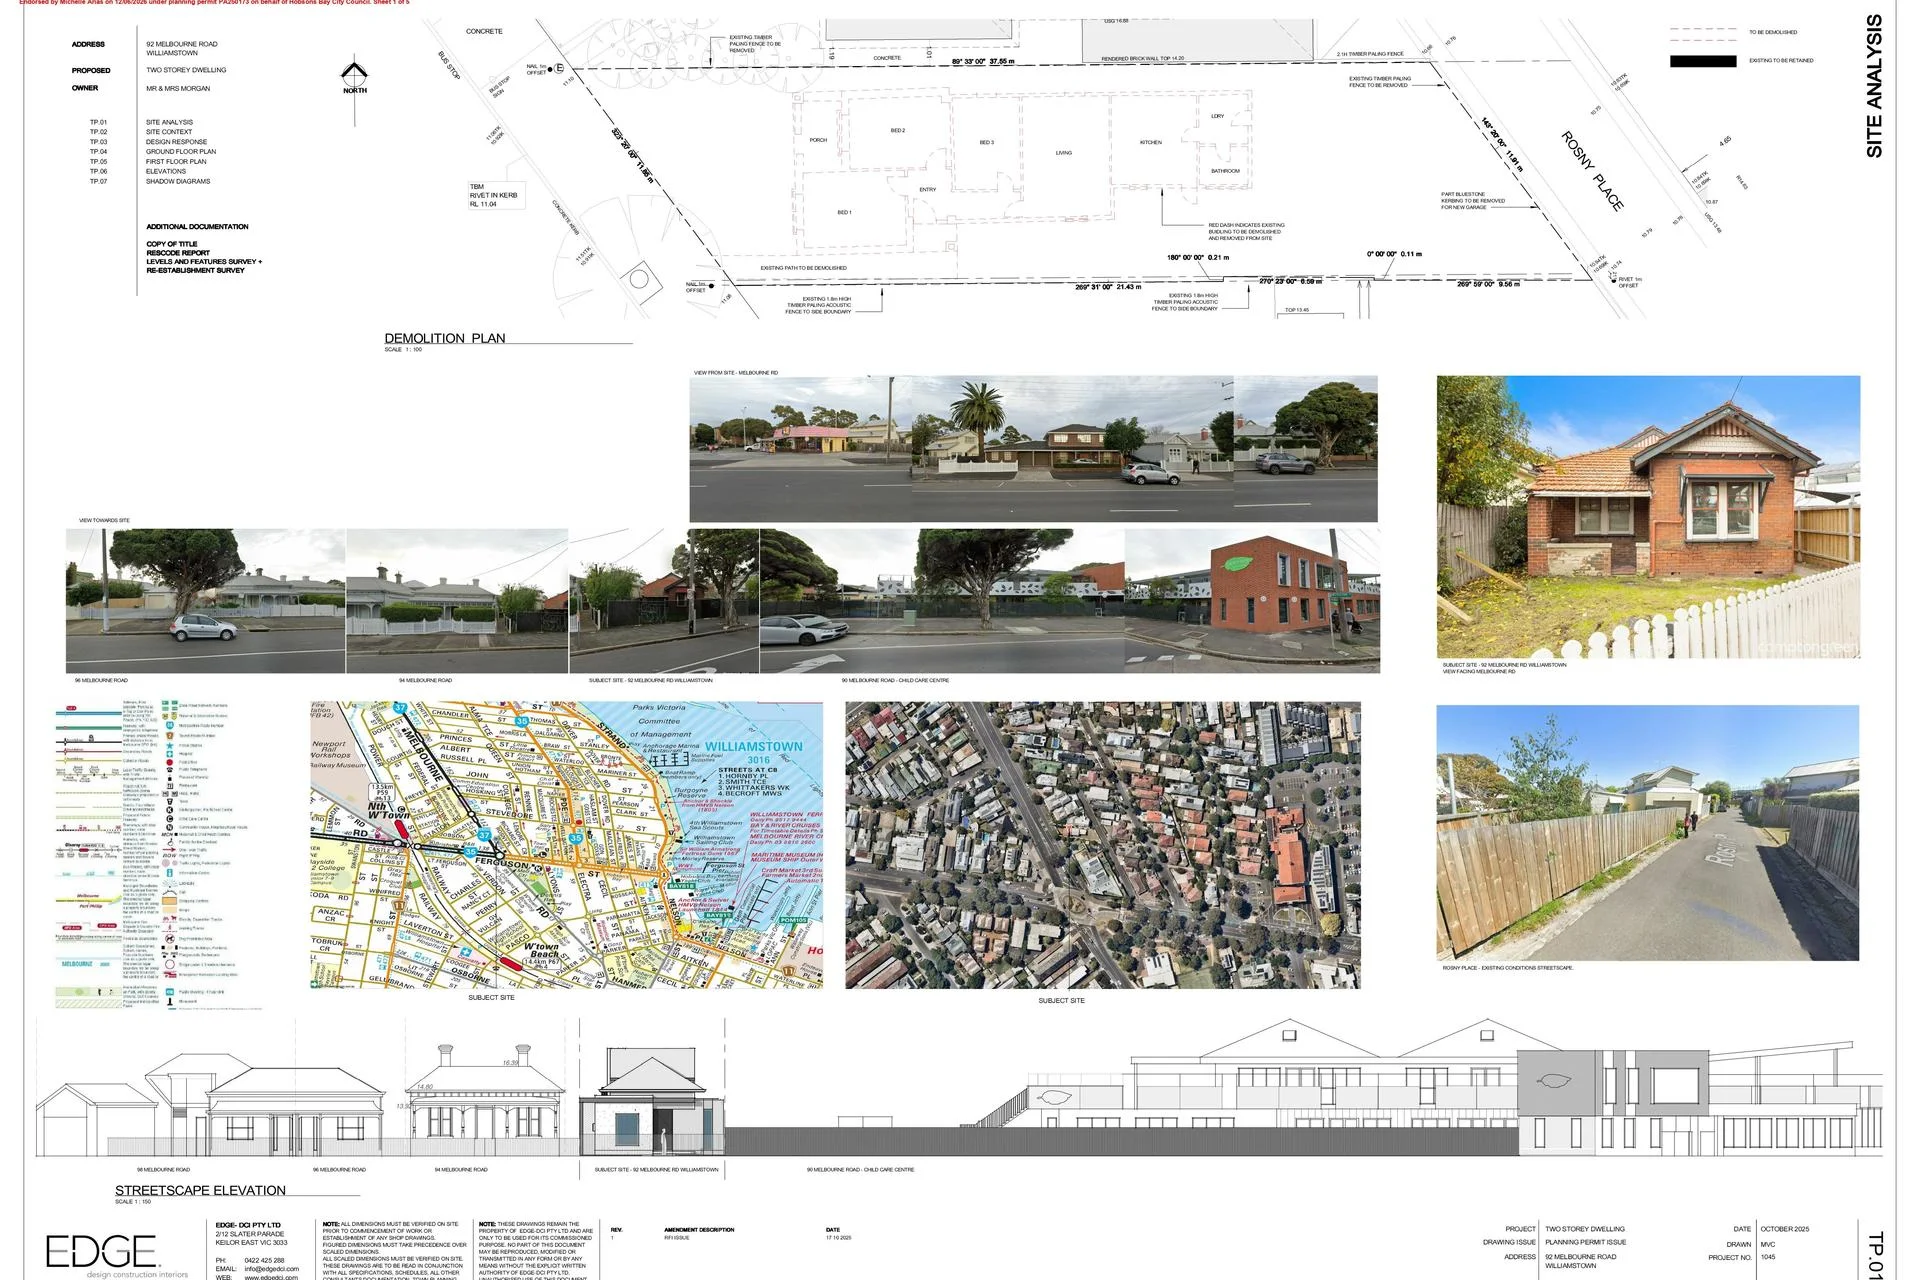Click the project number '1045'

[1768, 1257]
